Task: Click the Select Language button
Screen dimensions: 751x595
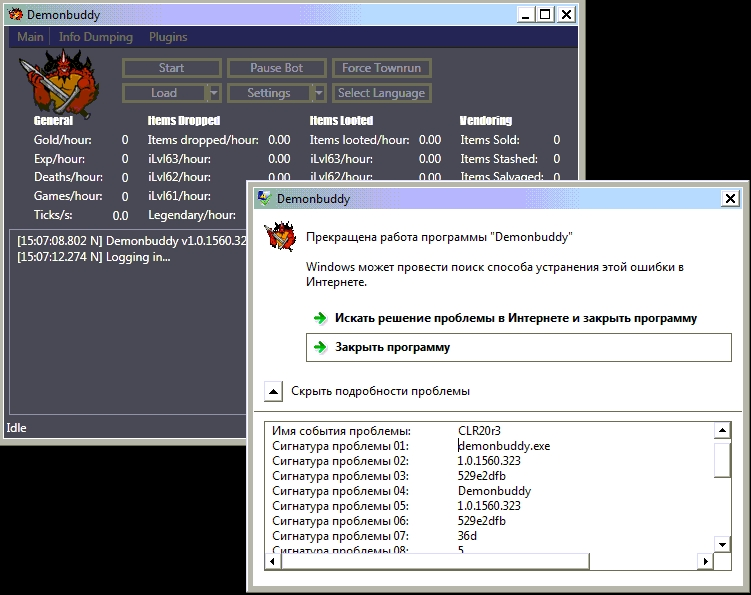Action: (381, 93)
